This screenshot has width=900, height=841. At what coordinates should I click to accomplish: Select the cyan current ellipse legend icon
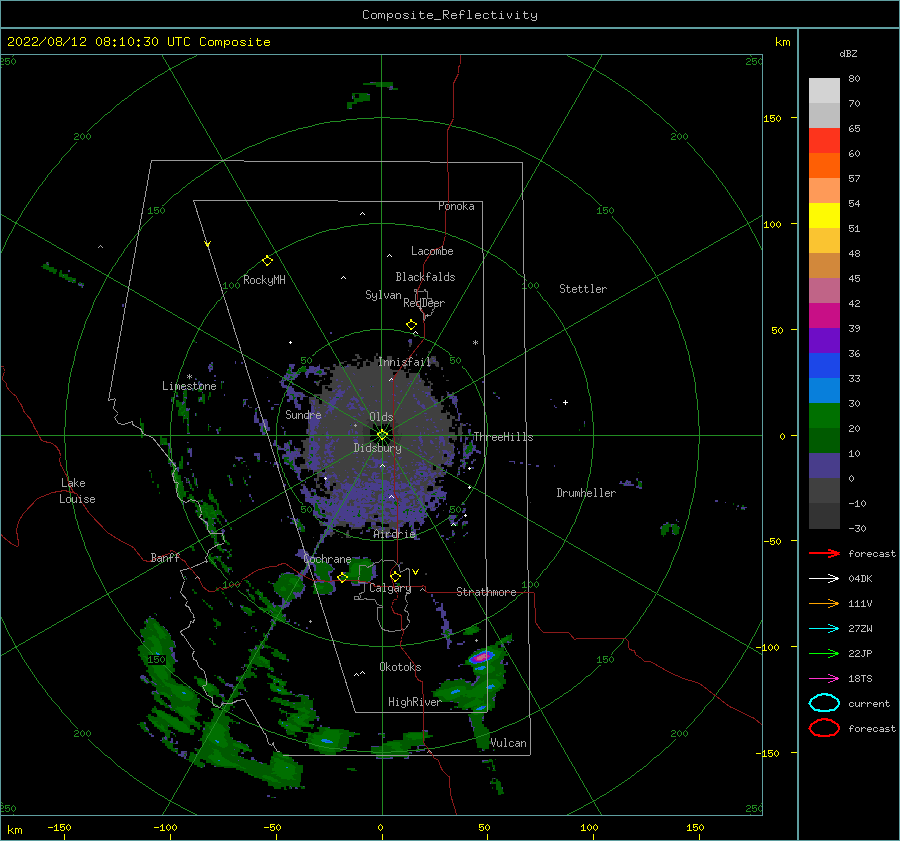(824, 703)
